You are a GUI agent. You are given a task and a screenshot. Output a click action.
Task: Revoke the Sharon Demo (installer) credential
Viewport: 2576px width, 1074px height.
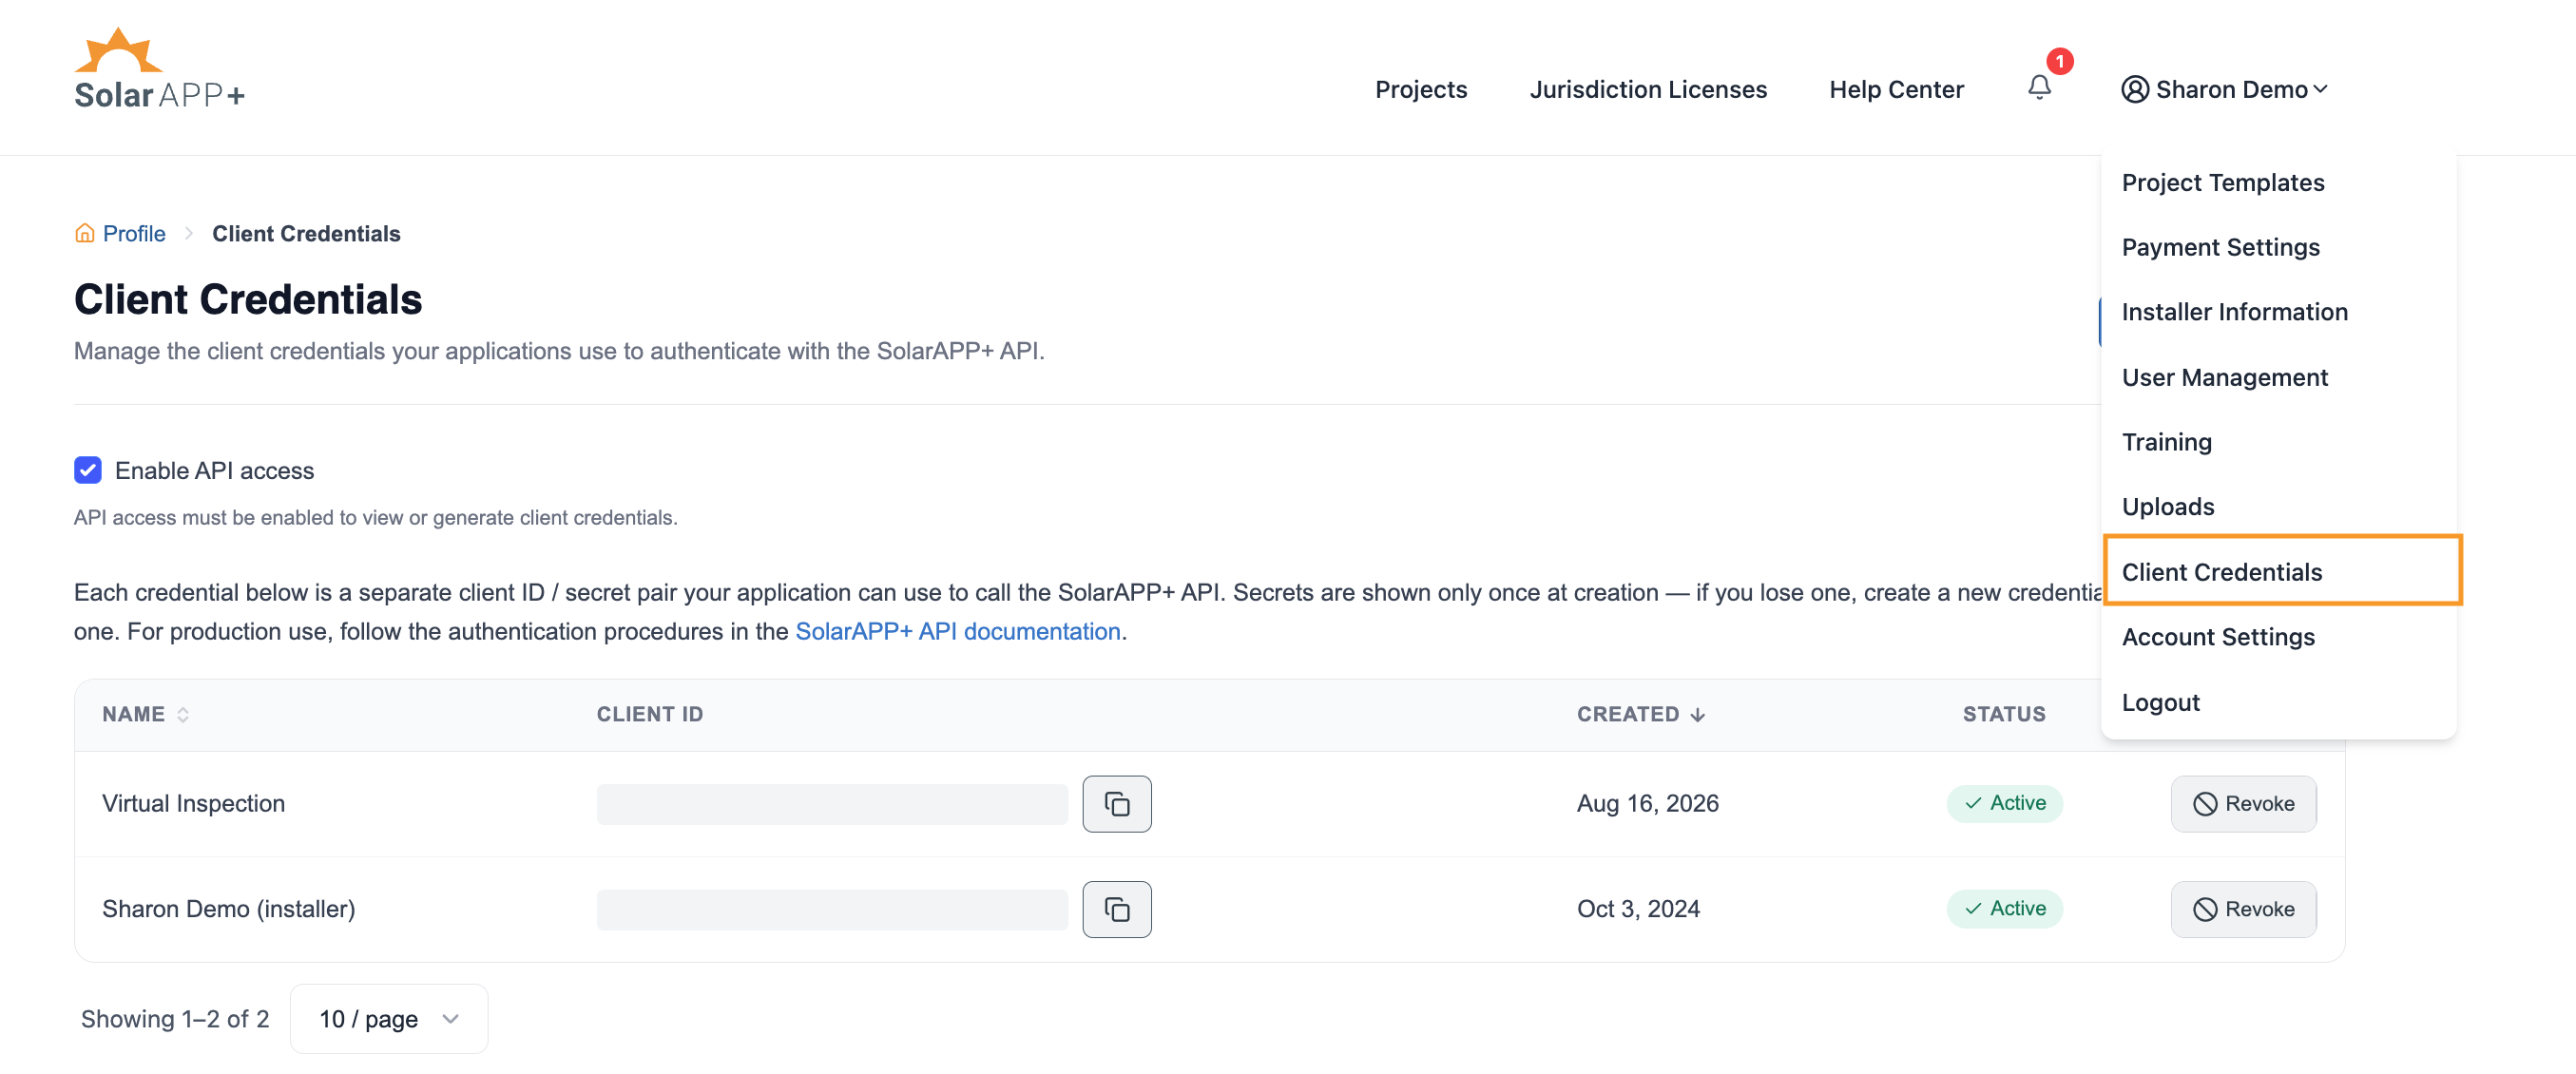pos(2243,909)
